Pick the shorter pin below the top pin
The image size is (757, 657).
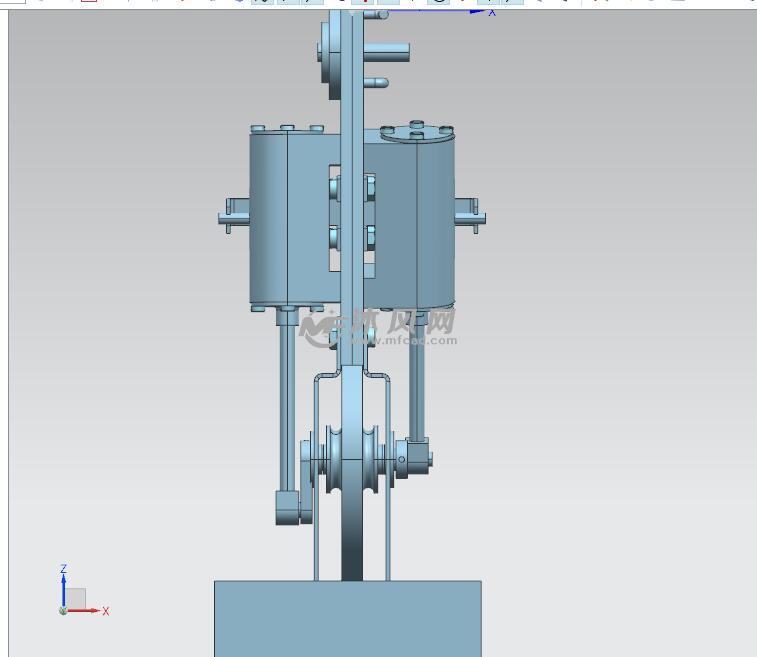[378, 84]
